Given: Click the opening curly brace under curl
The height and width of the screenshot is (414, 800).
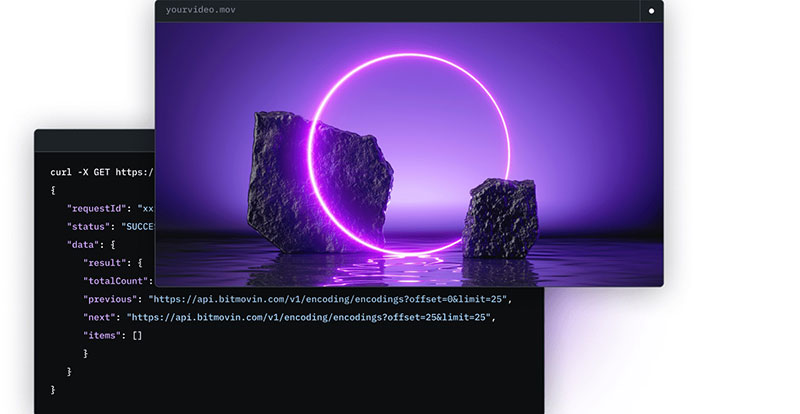Looking at the screenshot, I should (53, 190).
